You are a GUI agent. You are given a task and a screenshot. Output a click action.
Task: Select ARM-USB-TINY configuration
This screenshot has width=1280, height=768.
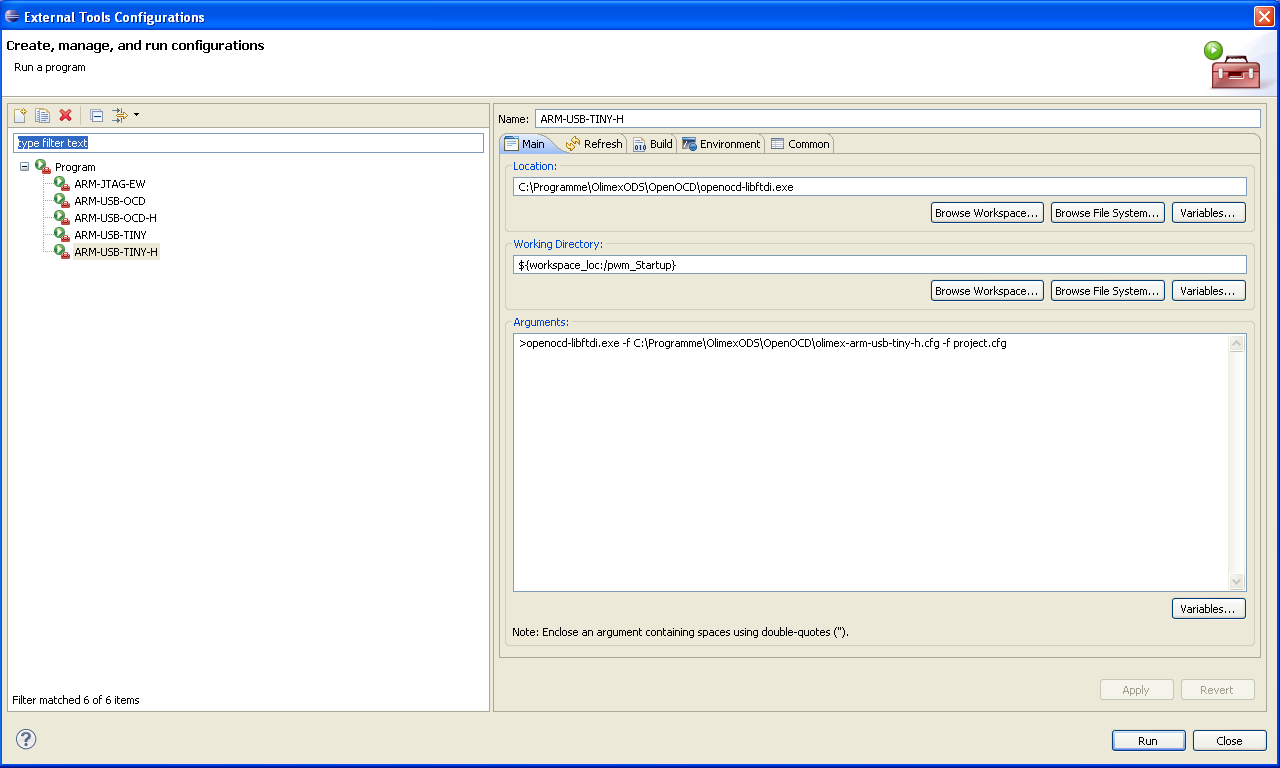point(110,235)
